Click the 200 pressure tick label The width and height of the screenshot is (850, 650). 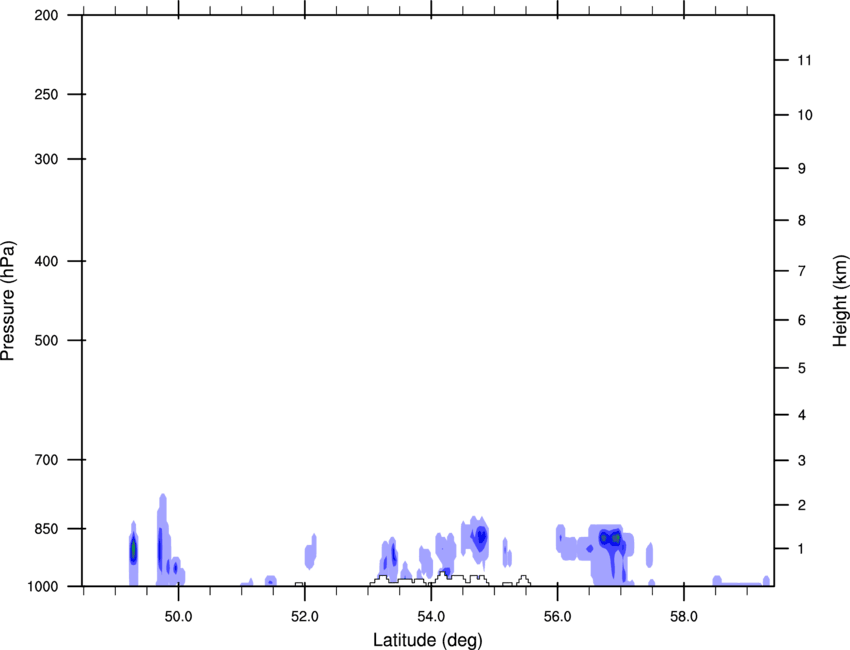[x=47, y=15]
